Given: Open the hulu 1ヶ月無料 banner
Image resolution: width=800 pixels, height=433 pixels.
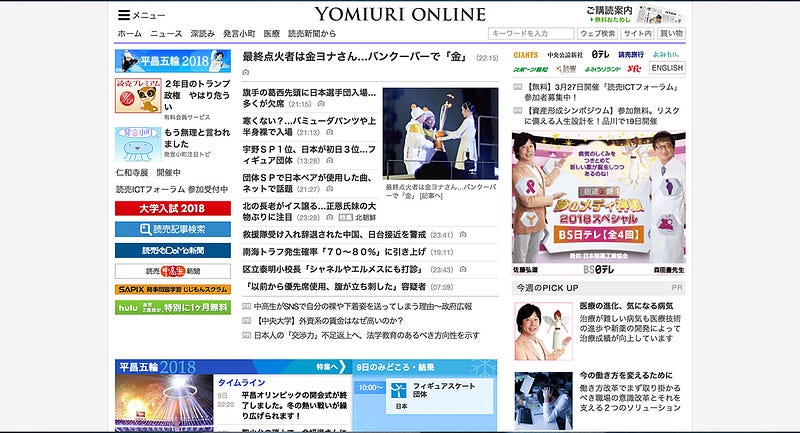Looking at the screenshot, I should [x=172, y=307].
